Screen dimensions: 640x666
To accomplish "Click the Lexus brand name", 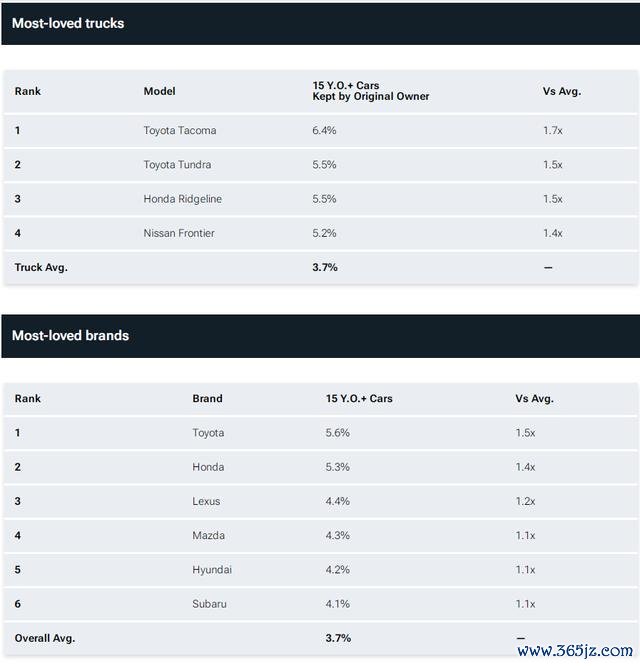I will pyautogui.click(x=206, y=501).
